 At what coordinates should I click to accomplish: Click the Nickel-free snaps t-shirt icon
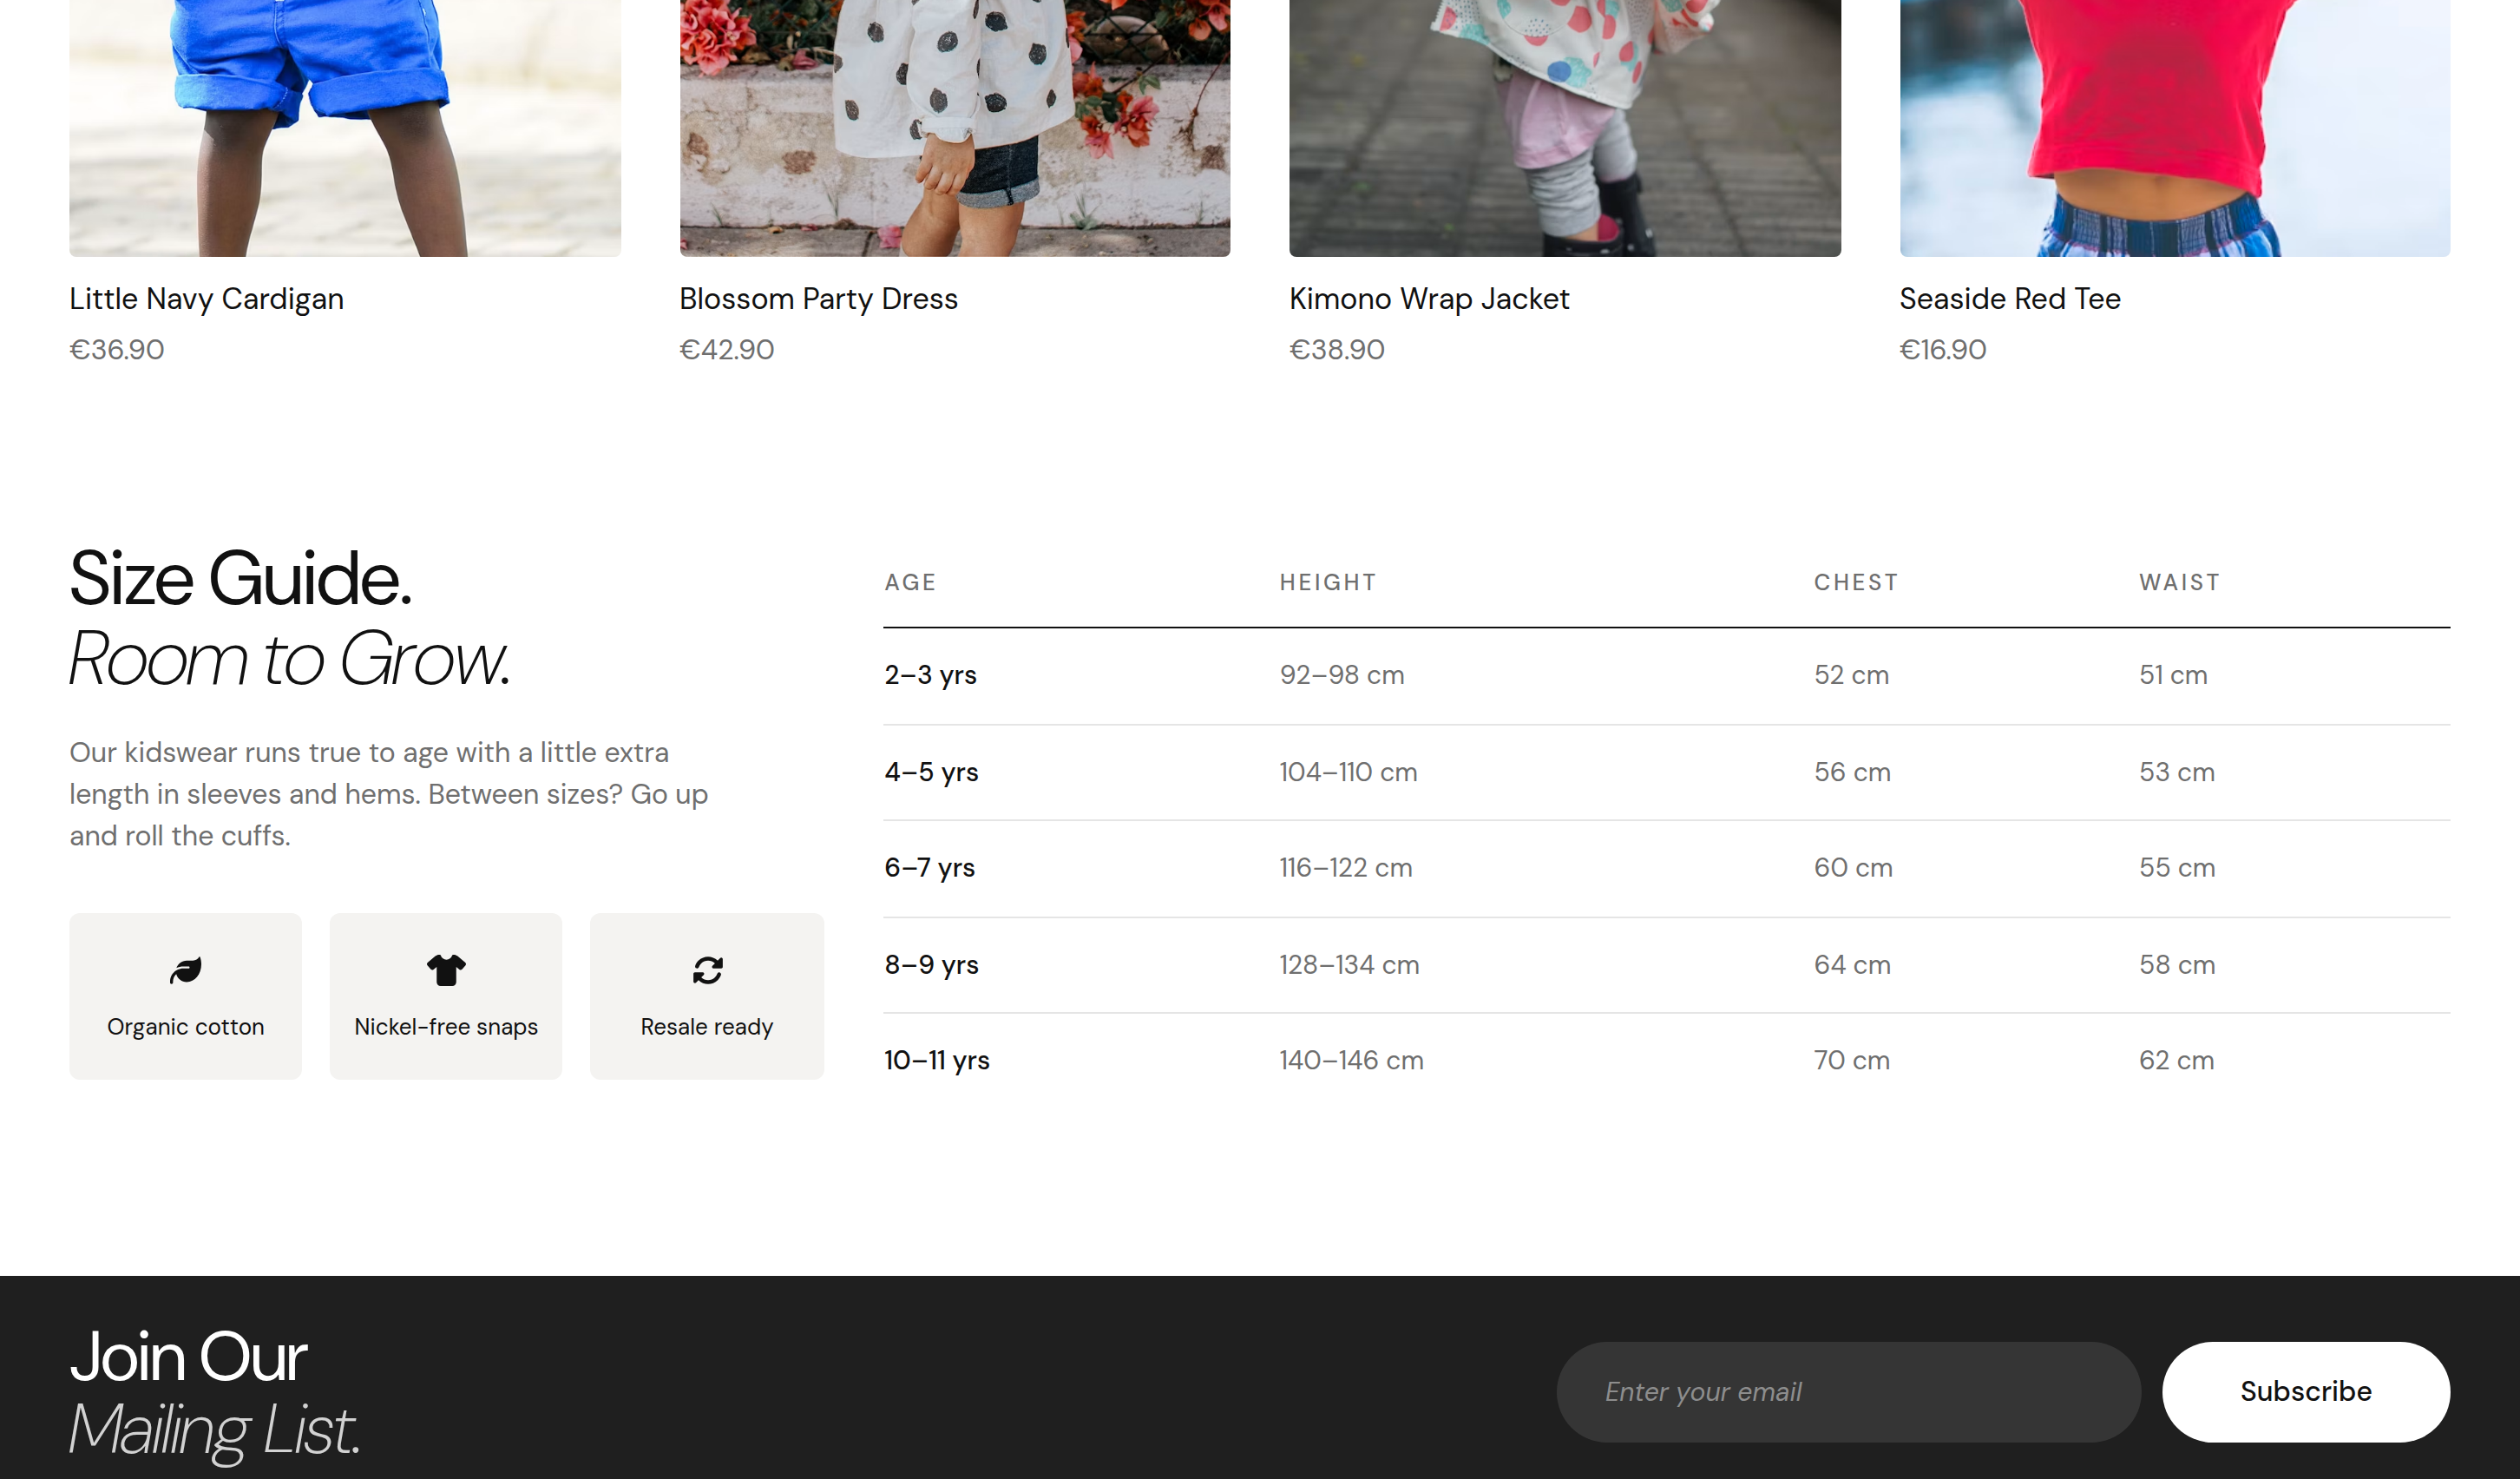coord(446,970)
